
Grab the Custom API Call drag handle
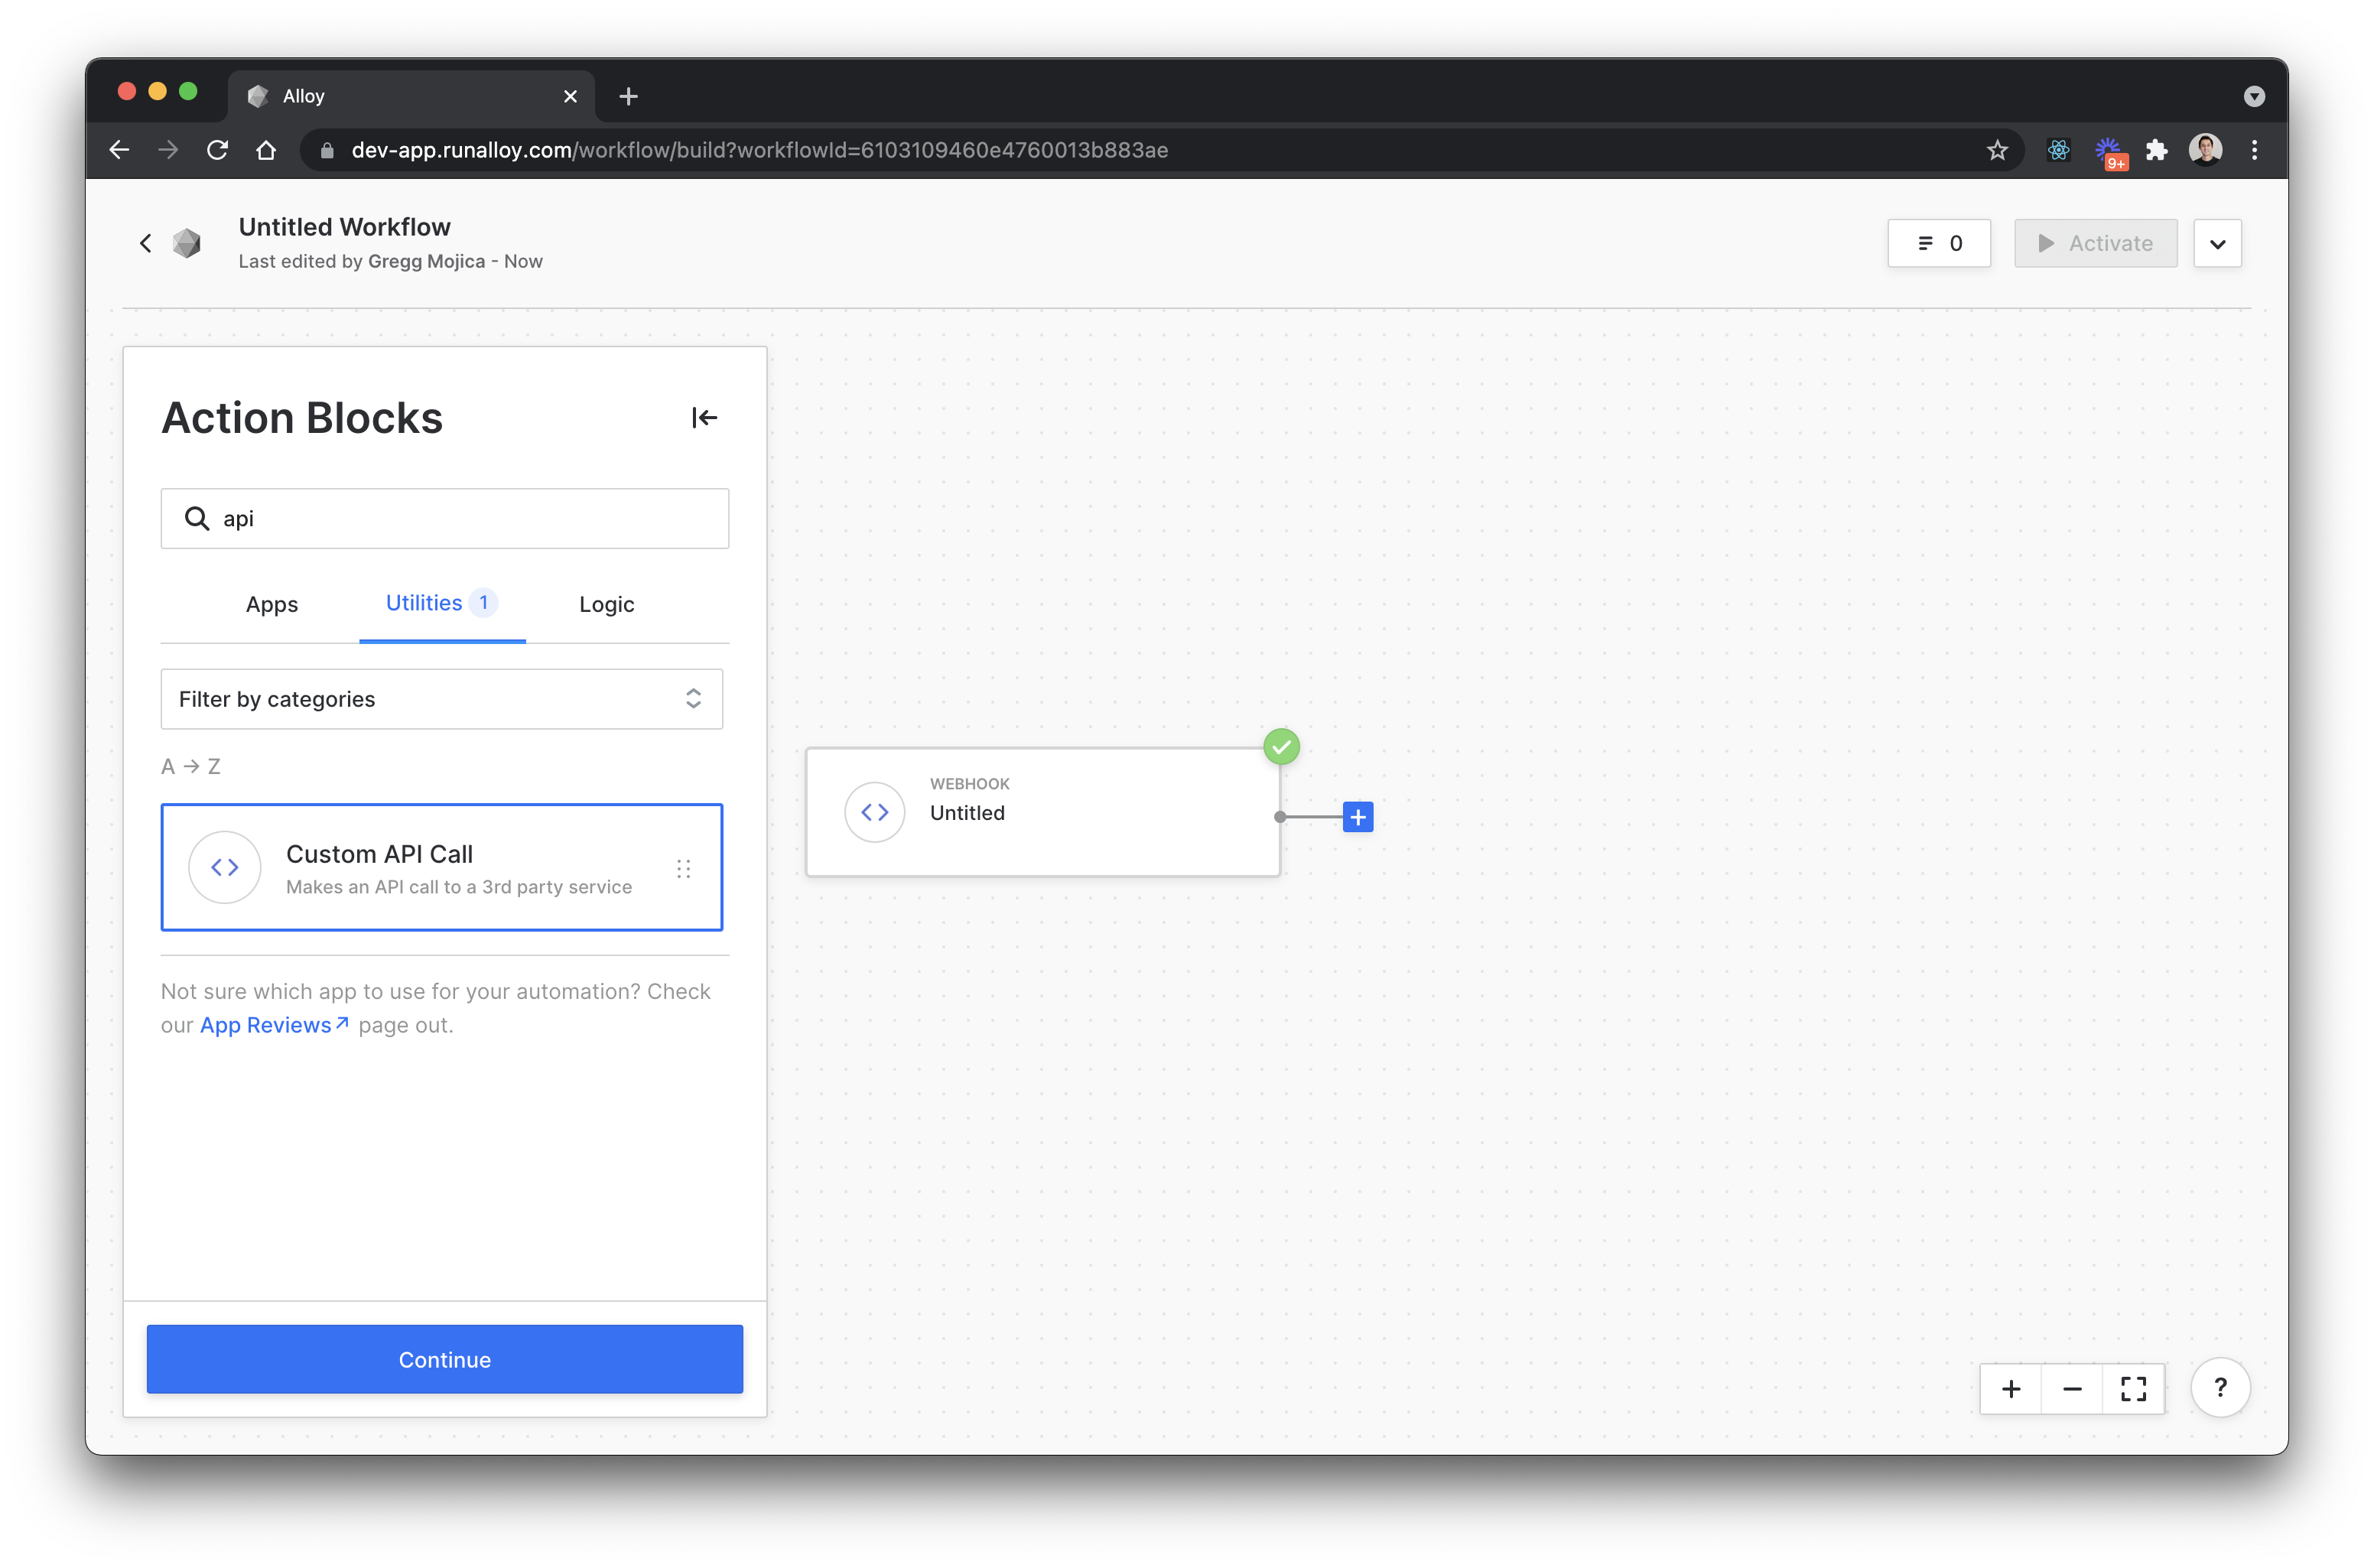pyautogui.click(x=684, y=868)
